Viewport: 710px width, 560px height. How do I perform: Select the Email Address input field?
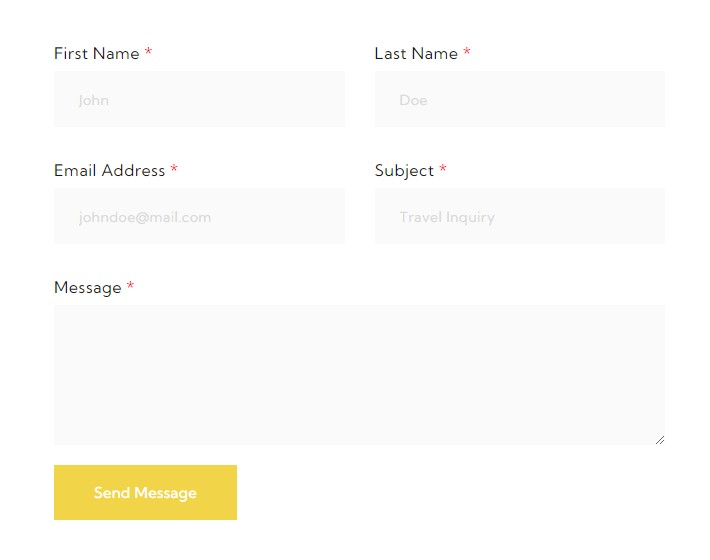point(199,216)
